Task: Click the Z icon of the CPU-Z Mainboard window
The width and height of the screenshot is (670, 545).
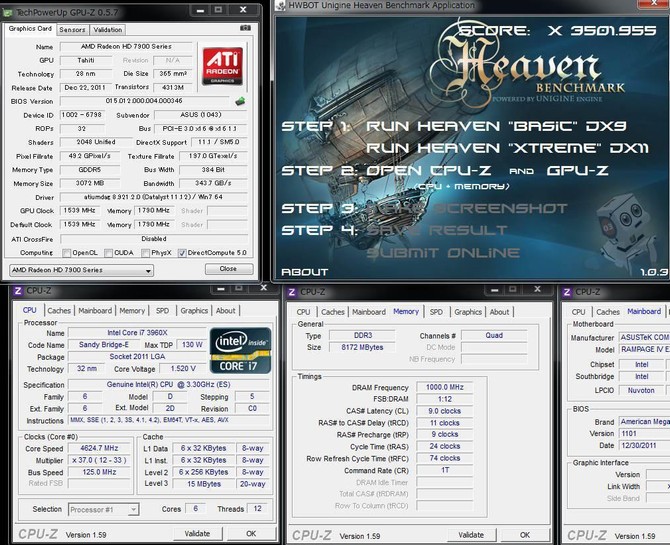Action: (567, 292)
